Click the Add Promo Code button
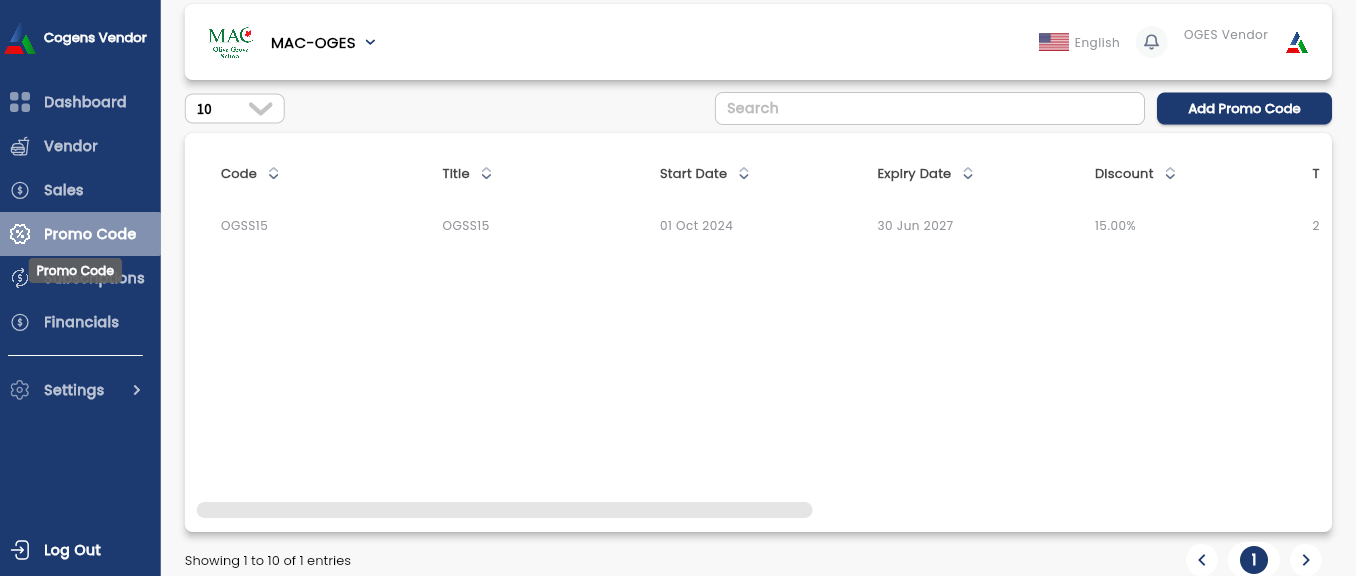 [x=1244, y=108]
